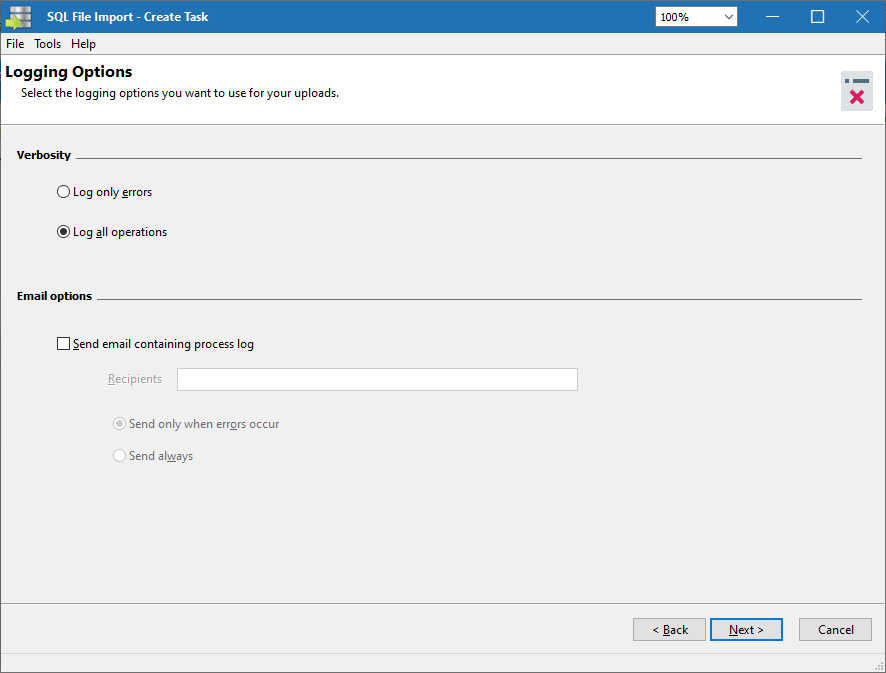Screen dimensions: 886x673
Task: Open the File menu
Action: [15, 44]
